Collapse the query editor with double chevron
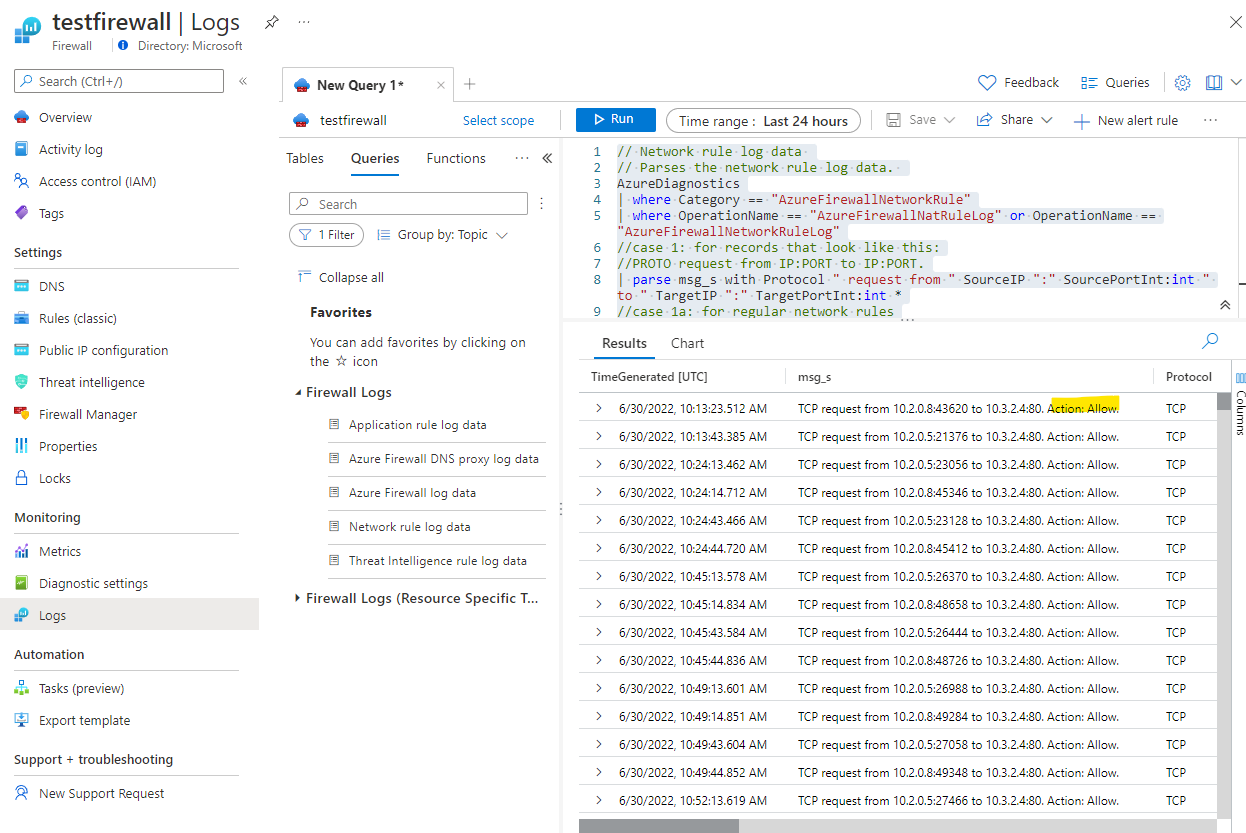The height and width of the screenshot is (833, 1246). [1225, 305]
